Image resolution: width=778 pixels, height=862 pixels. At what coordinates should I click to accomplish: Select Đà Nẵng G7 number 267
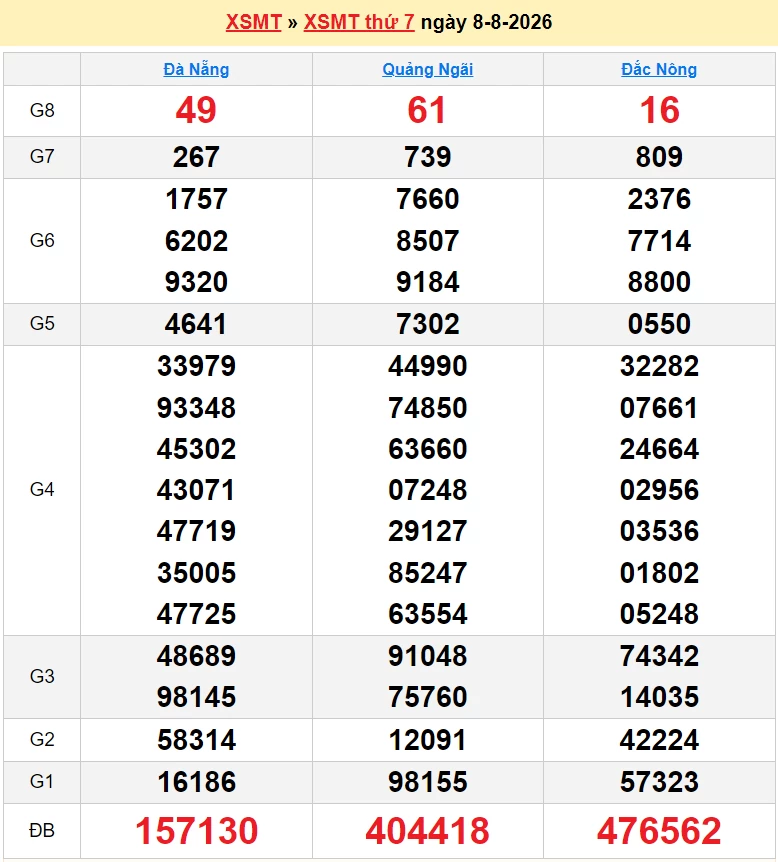[196, 157]
